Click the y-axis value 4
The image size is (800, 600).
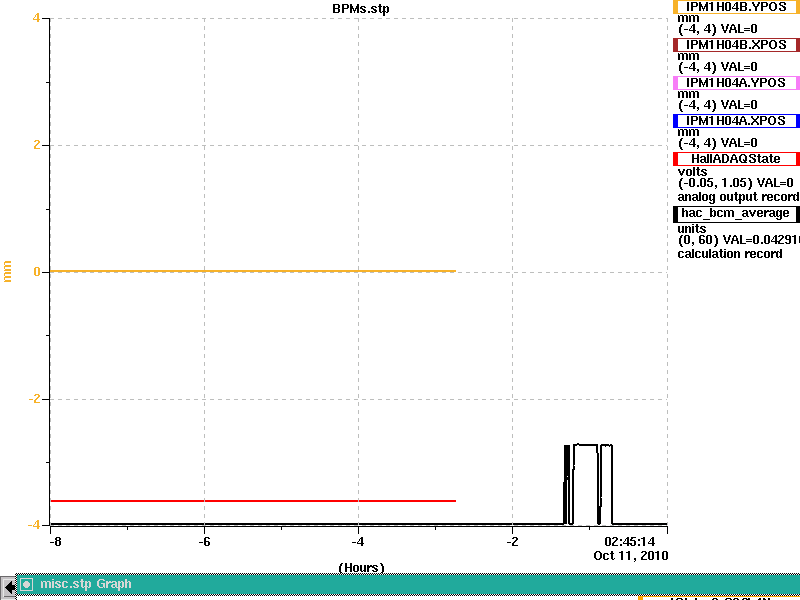click(36, 18)
